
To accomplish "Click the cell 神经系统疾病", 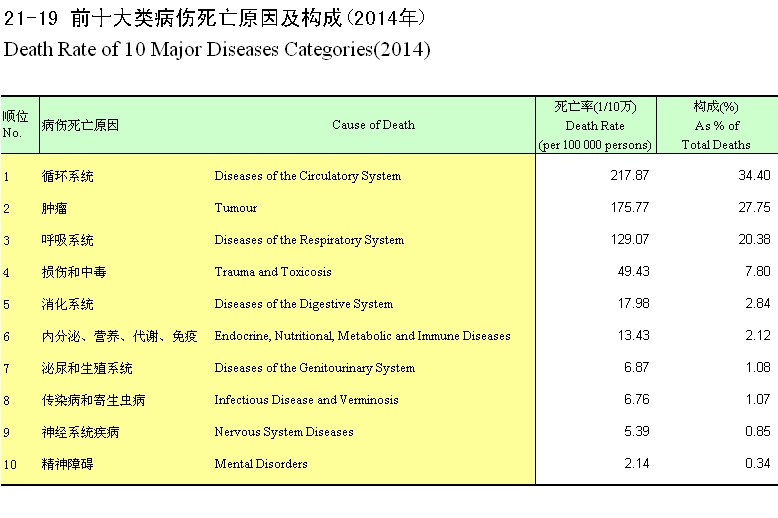I will click(x=80, y=432).
